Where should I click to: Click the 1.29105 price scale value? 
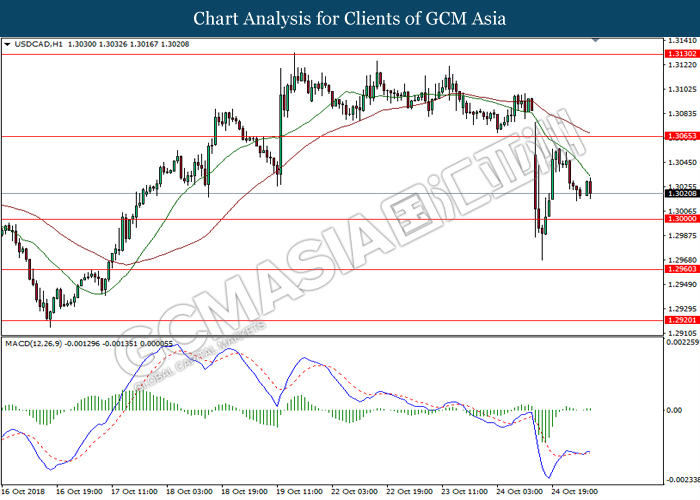pyautogui.click(x=682, y=333)
